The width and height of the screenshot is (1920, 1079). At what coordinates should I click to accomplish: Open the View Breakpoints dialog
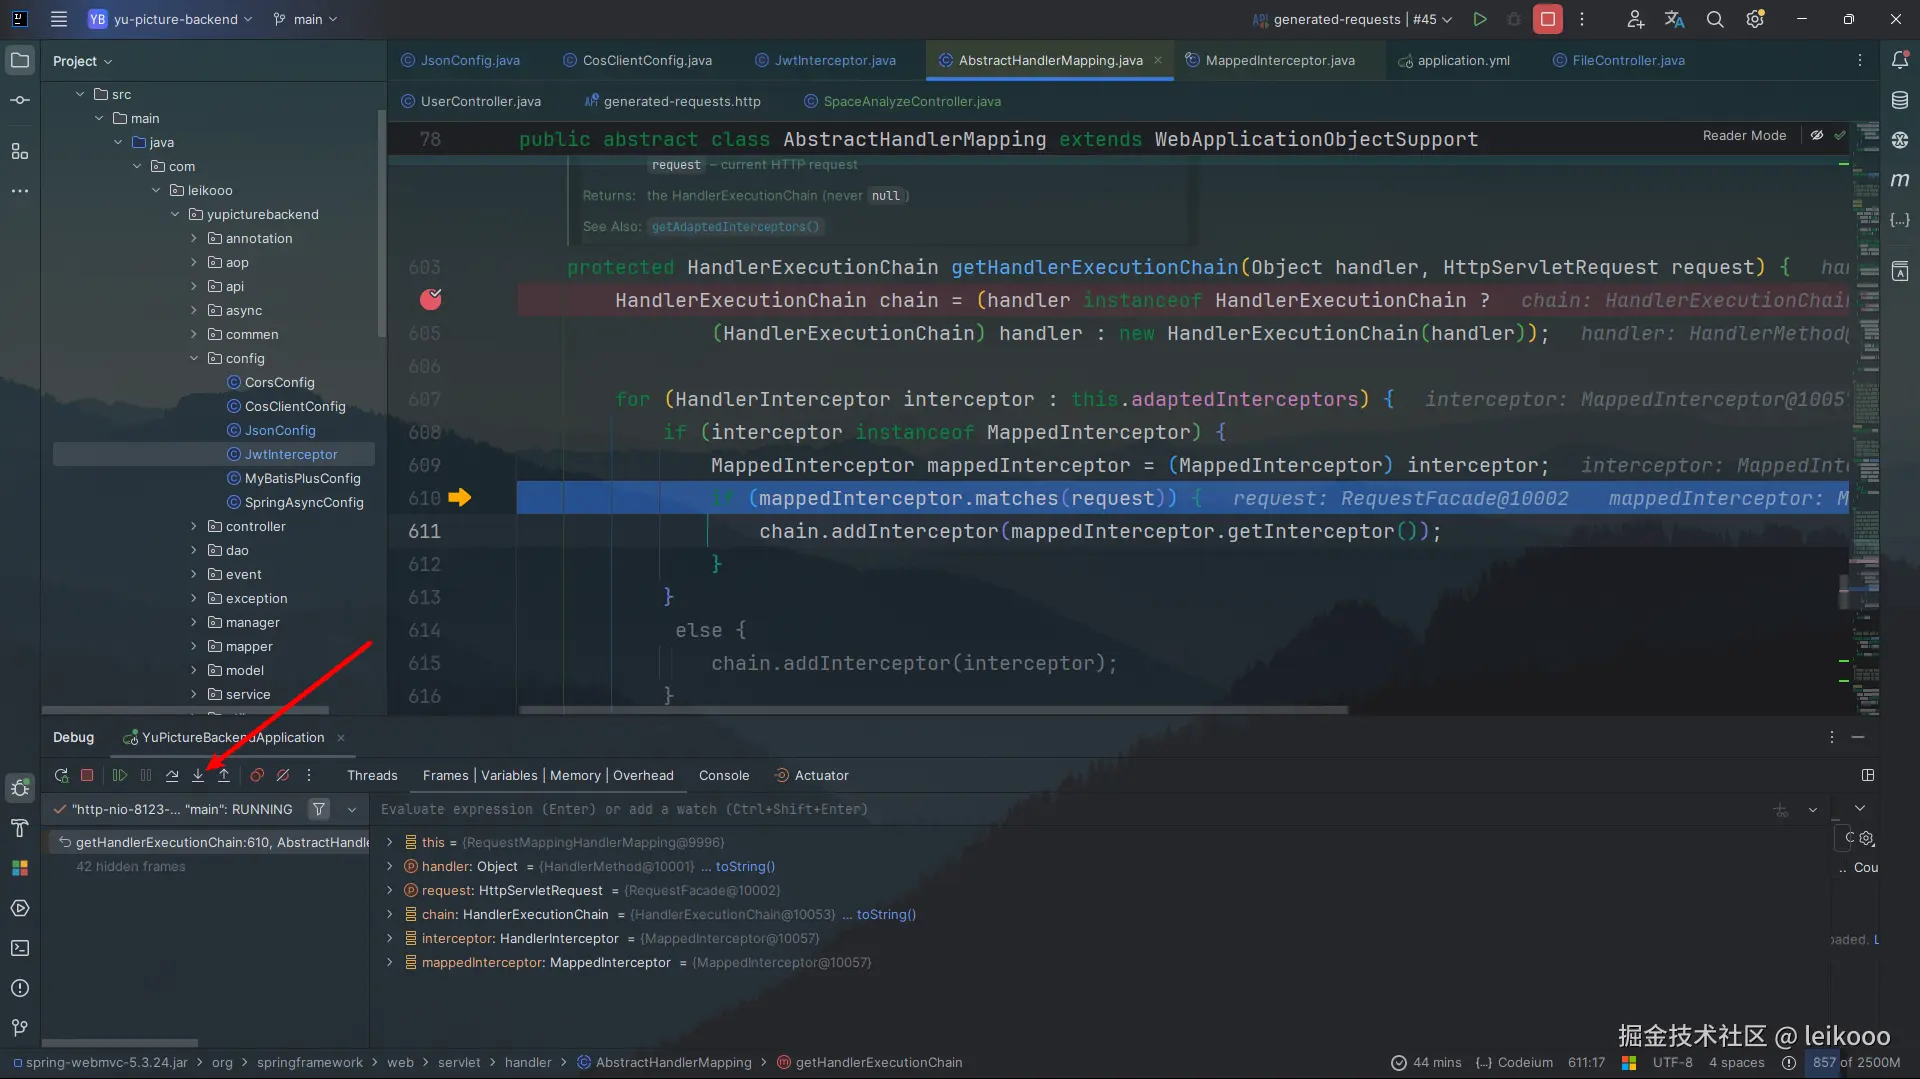pos(257,775)
